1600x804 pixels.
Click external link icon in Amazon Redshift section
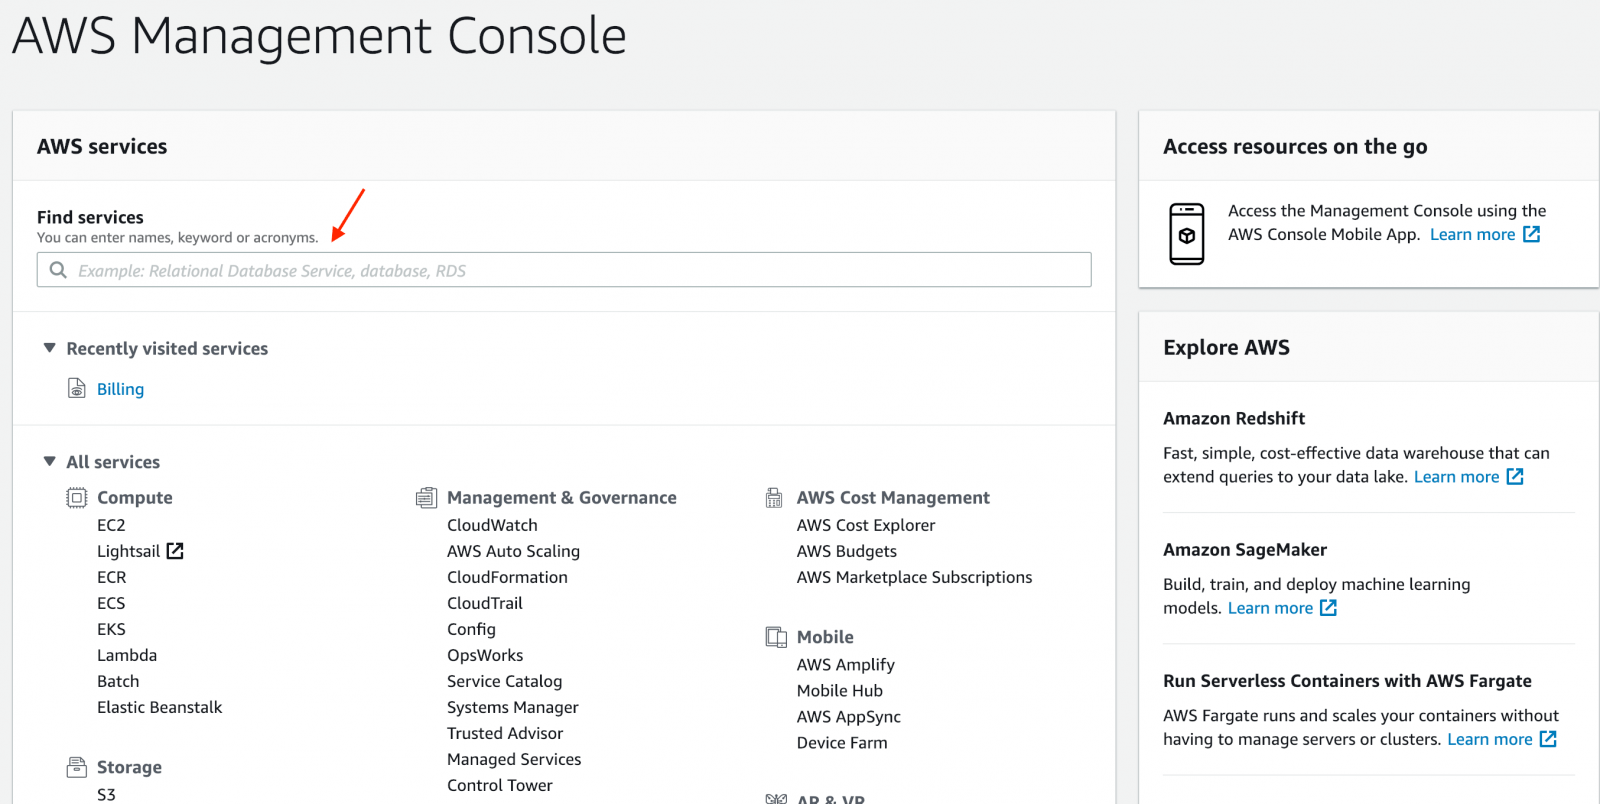tap(1515, 476)
